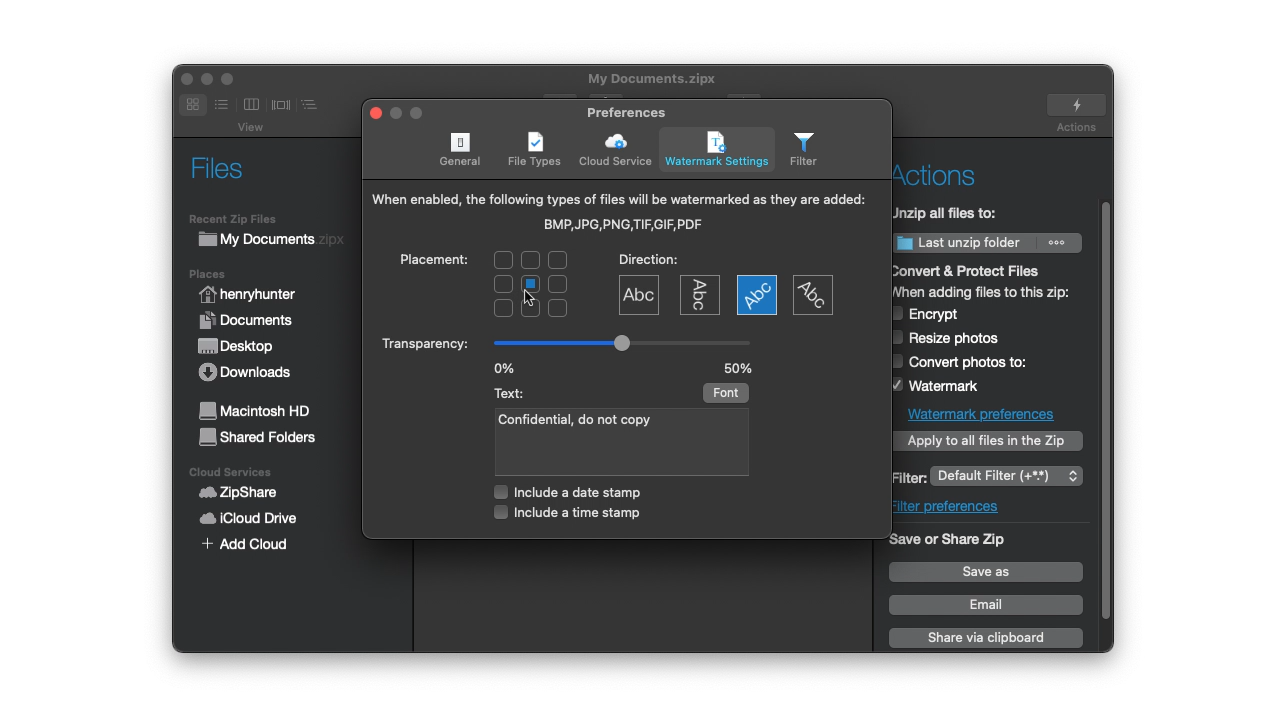Open Downloads in Places sidebar
Screen dimensions: 1280x720
[x=254, y=372]
